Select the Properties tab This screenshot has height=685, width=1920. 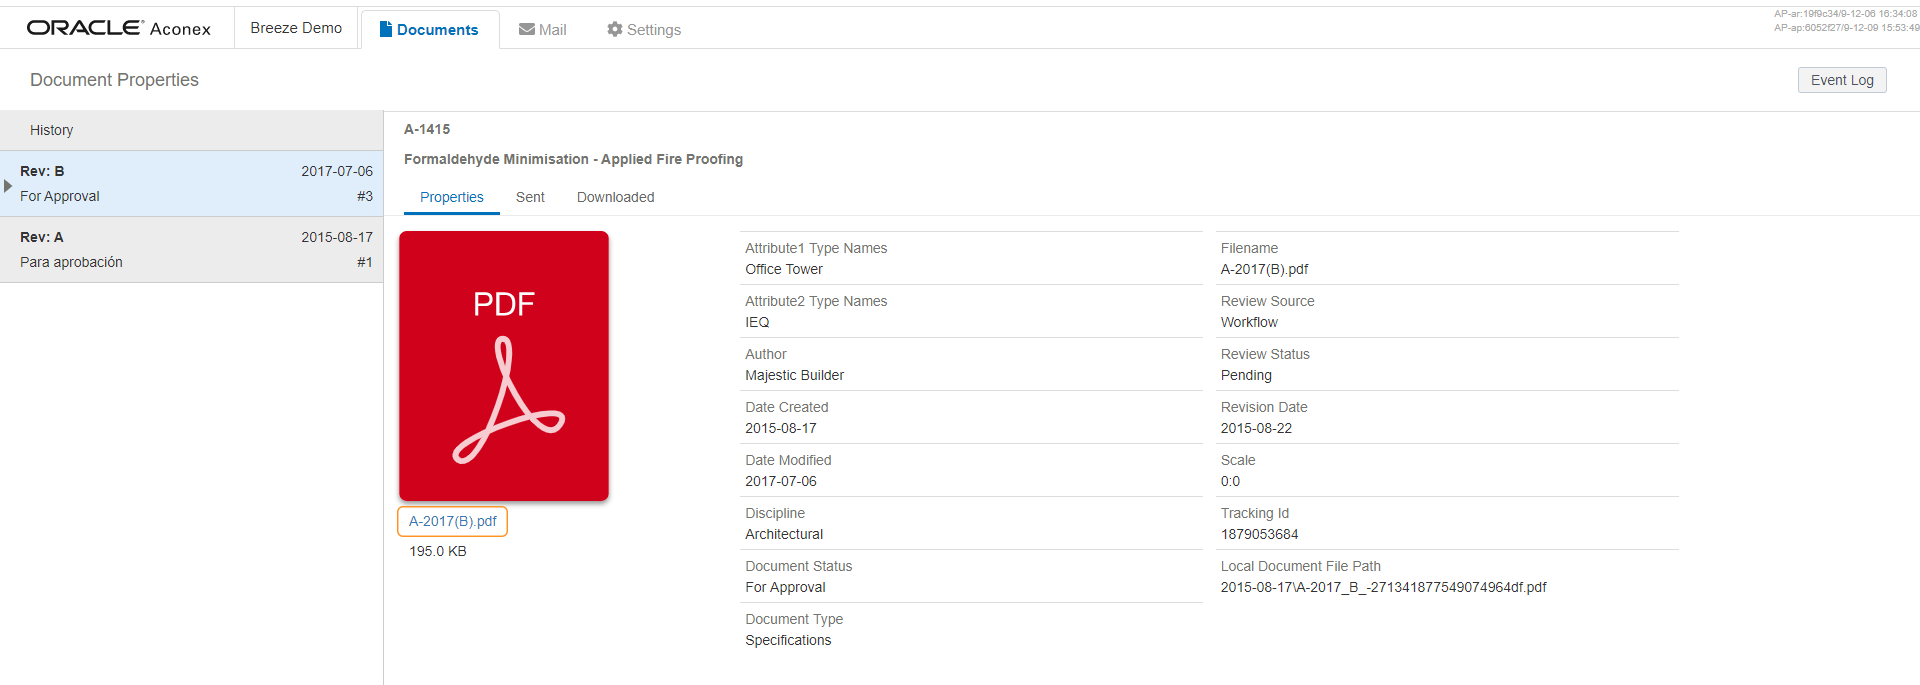451,197
